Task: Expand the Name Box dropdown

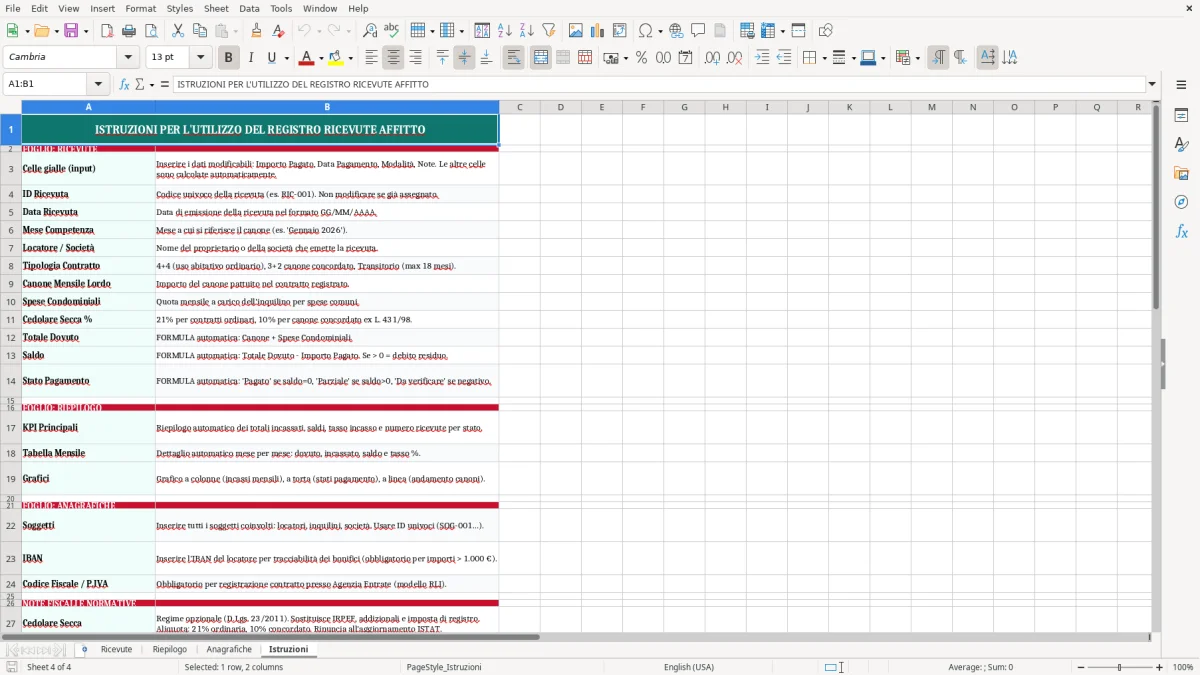Action: click(98, 84)
